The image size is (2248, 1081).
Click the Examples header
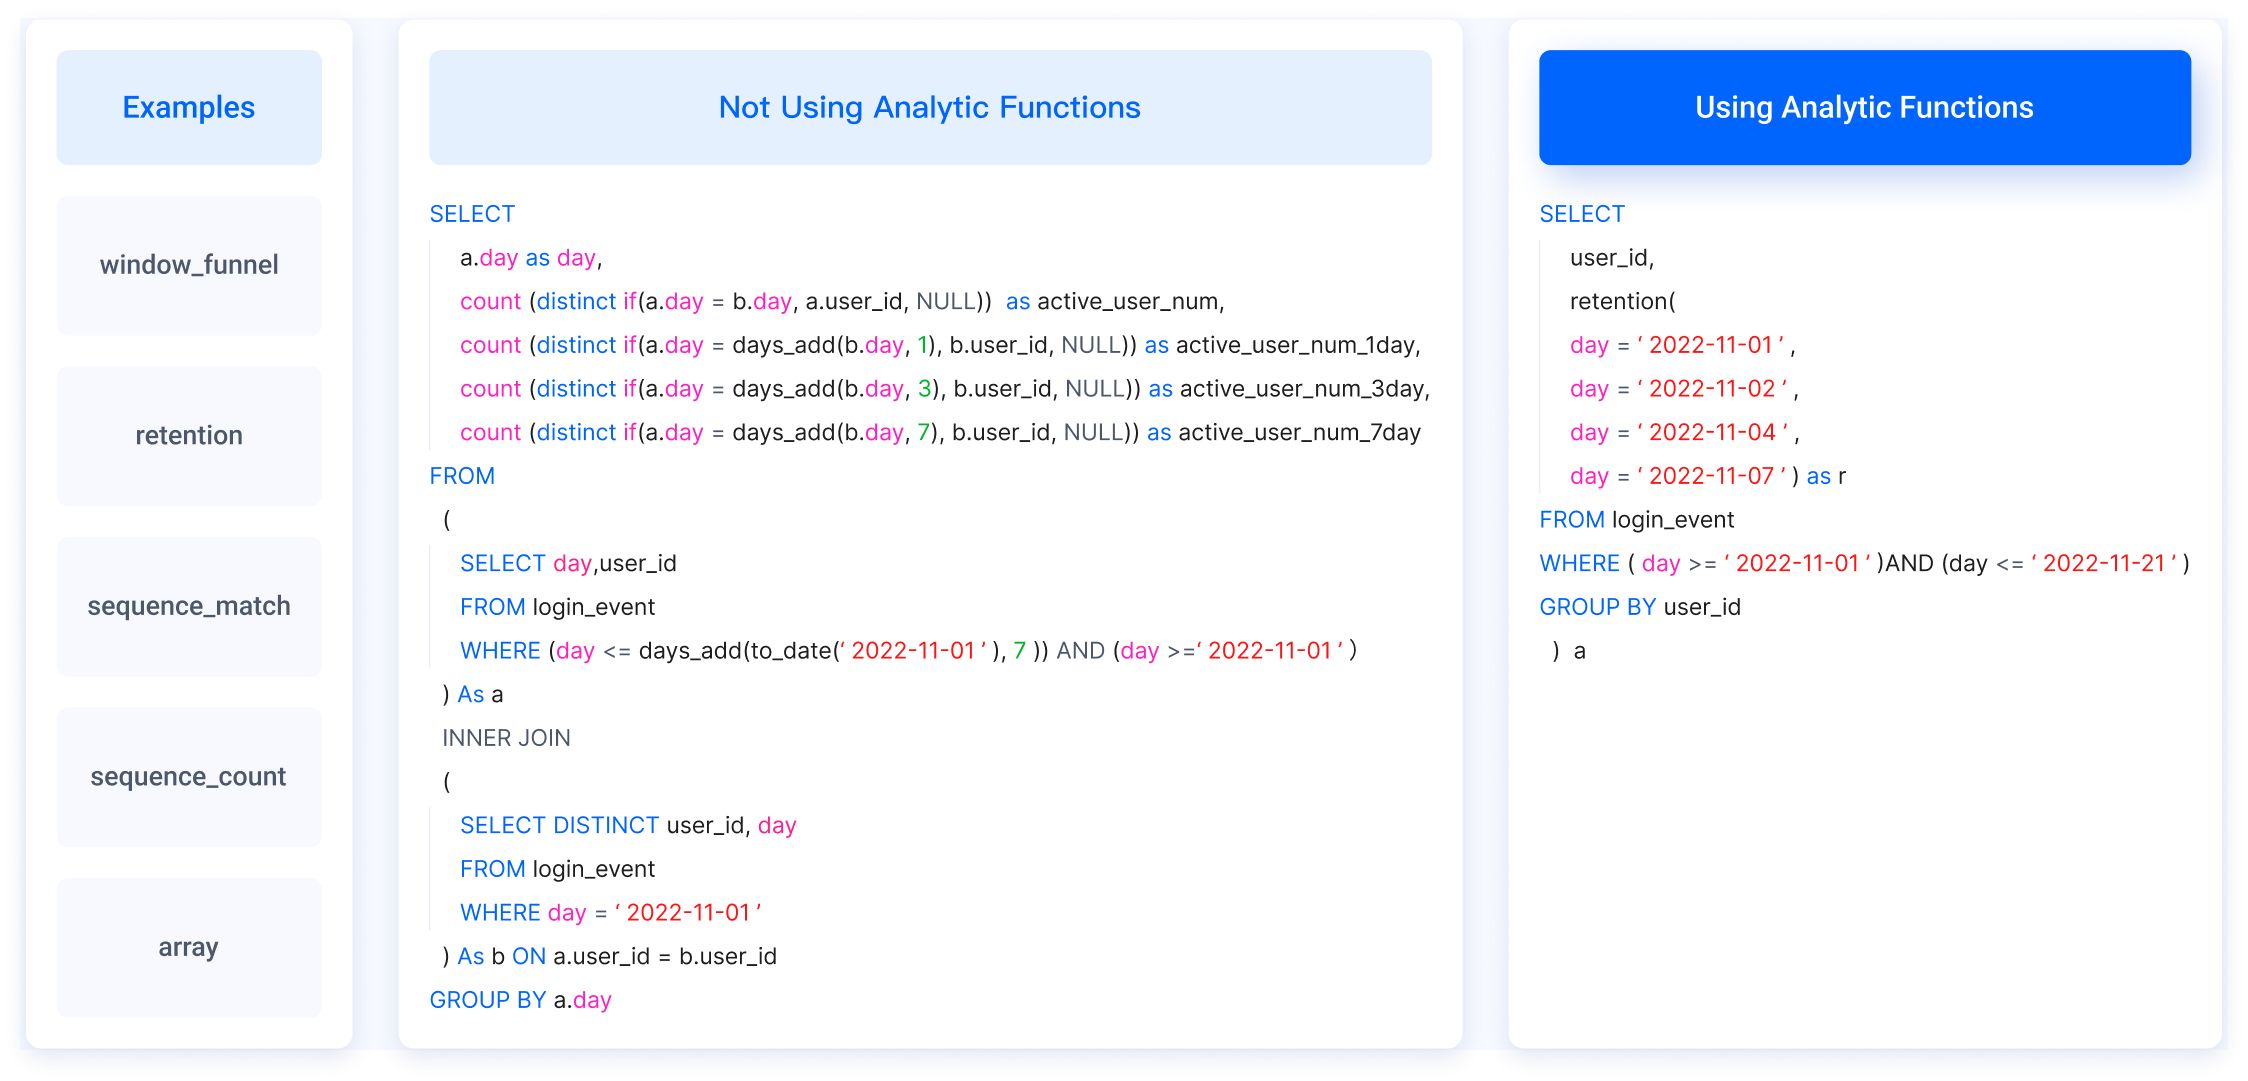[189, 107]
